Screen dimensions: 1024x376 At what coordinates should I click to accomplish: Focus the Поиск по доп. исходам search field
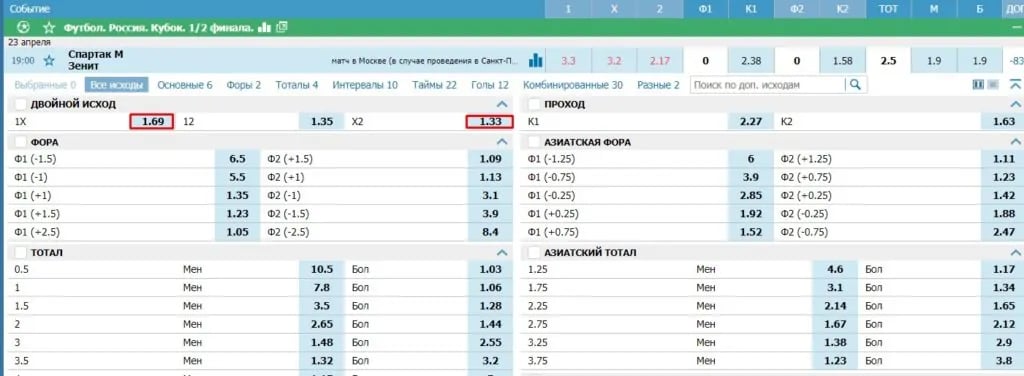click(x=768, y=85)
